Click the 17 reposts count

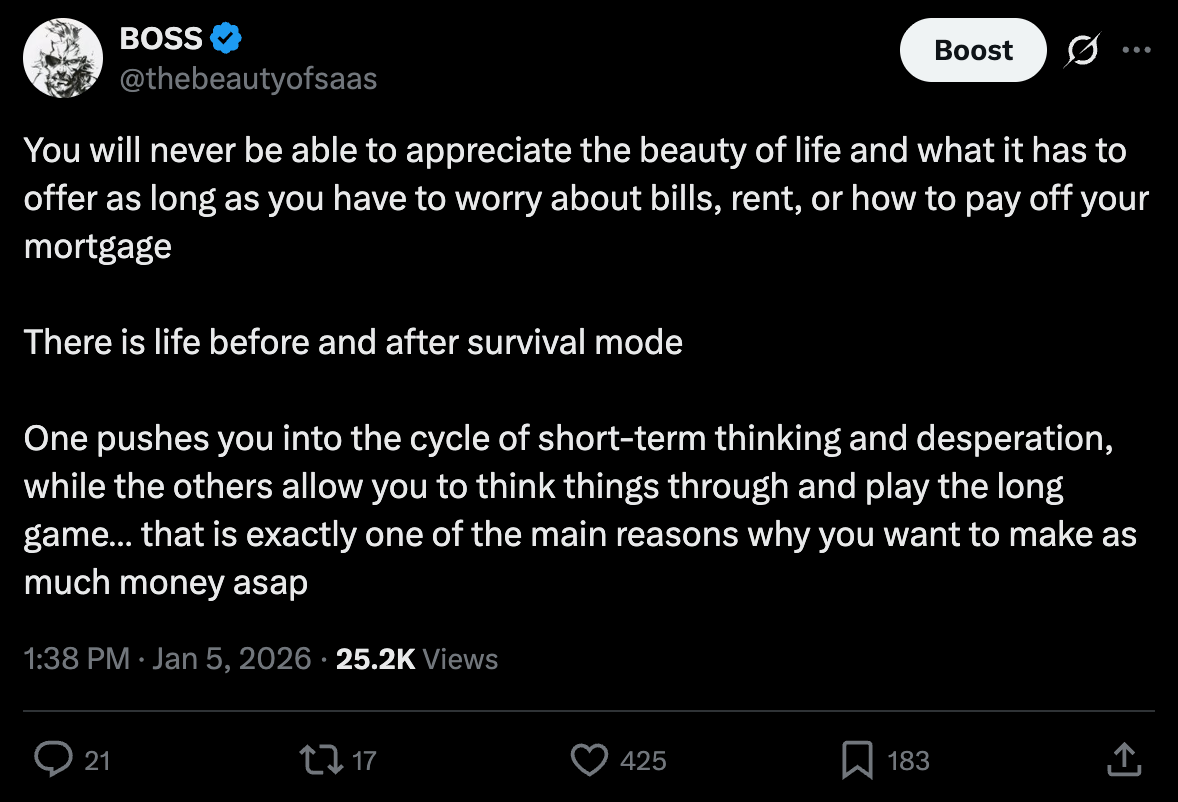(x=364, y=761)
